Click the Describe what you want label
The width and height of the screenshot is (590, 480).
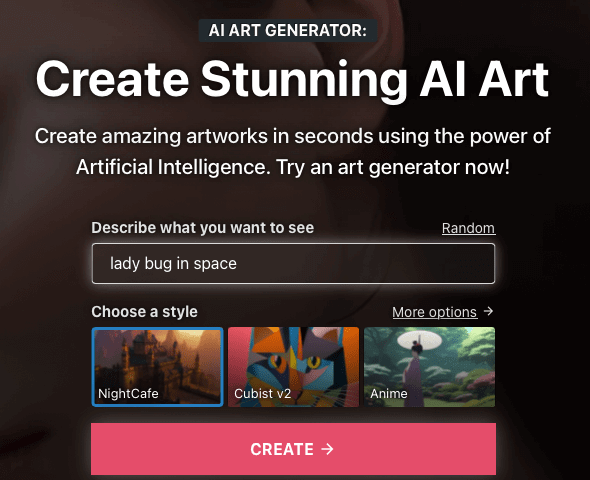click(x=202, y=228)
